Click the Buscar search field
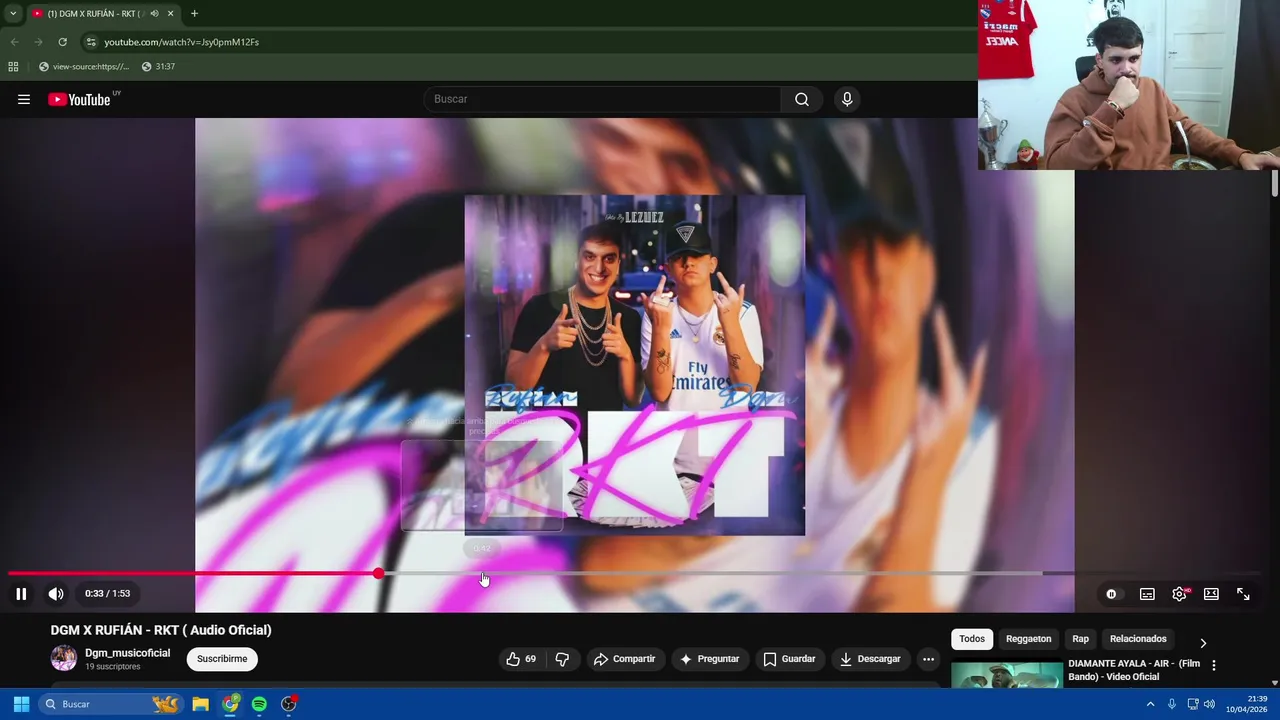 603,99
